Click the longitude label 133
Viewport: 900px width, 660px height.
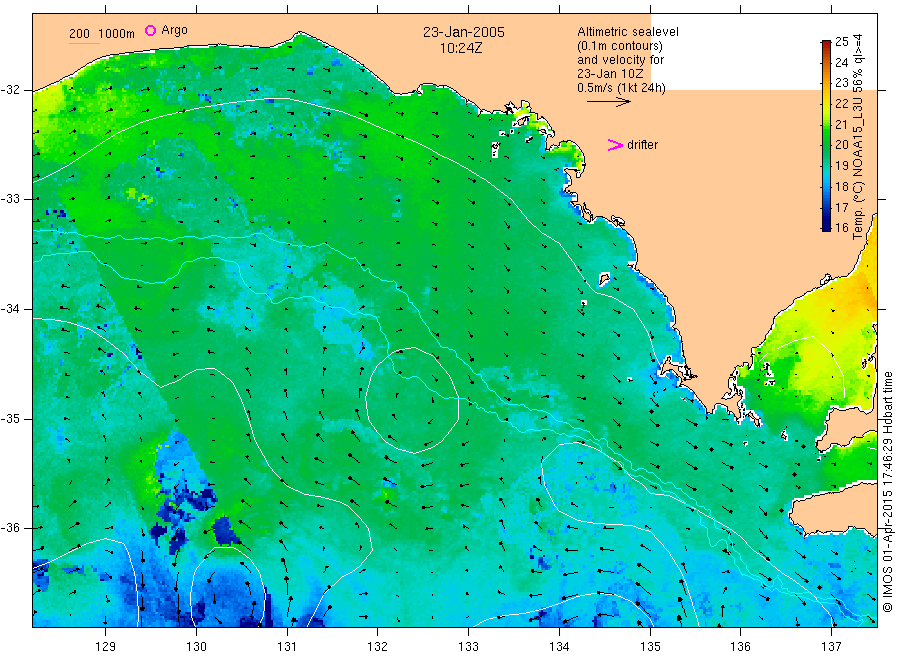[x=468, y=647]
